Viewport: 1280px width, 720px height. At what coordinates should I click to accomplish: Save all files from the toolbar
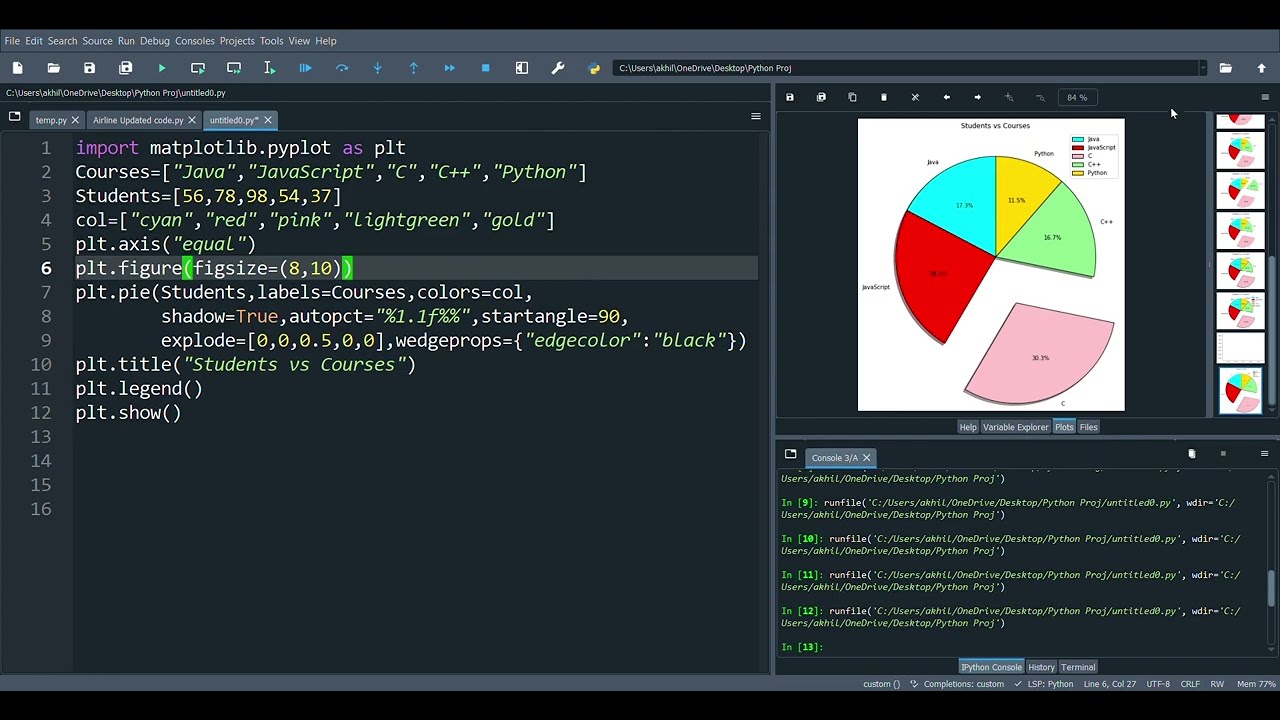pyautogui.click(x=125, y=68)
